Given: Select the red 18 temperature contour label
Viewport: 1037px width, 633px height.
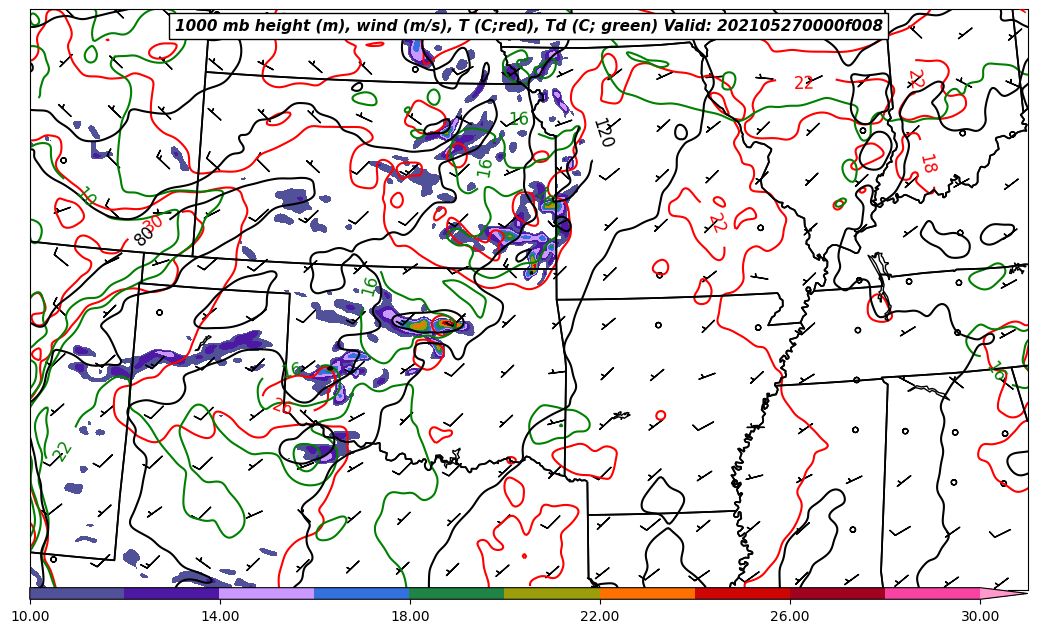Looking at the screenshot, I should [x=927, y=164].
